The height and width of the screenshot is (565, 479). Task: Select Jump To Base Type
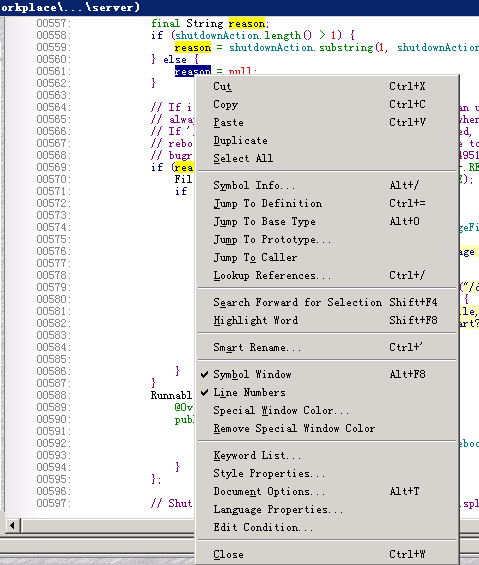pyautogui.click(x=327, y=222)
